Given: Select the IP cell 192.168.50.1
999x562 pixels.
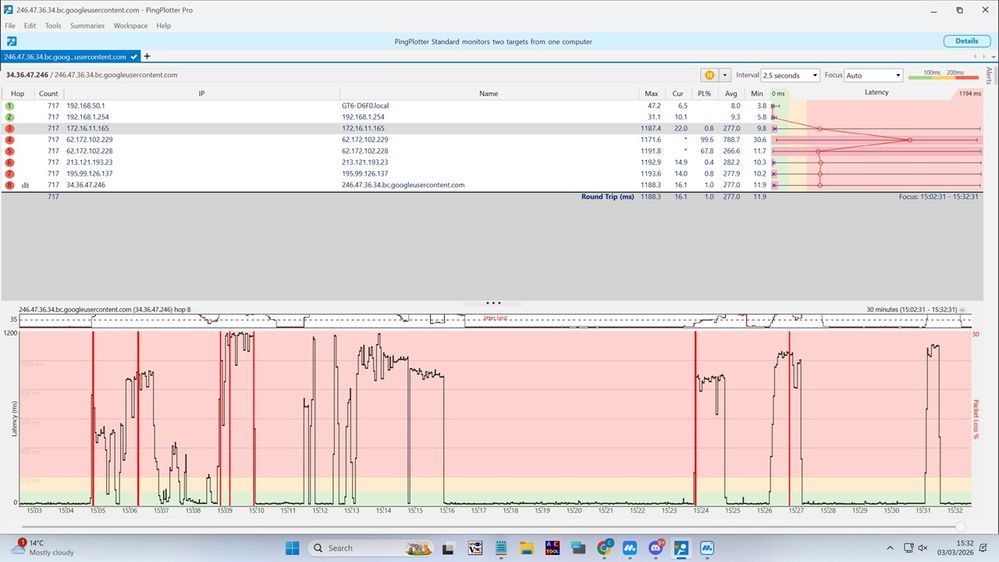Looking at the screenshot, I should point(86,106).
